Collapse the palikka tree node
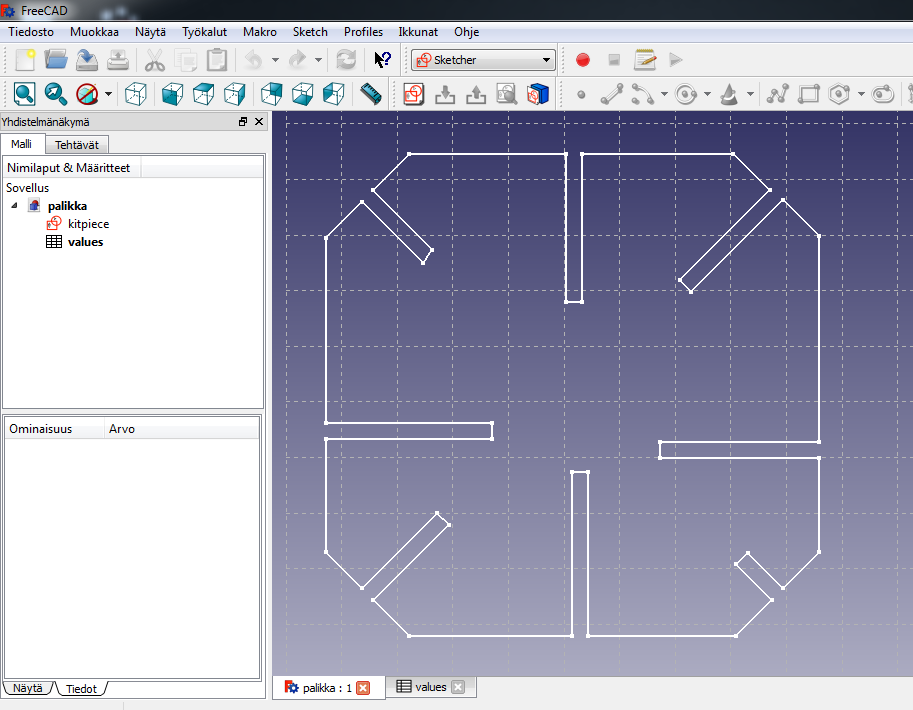 (x=15, y=206)
